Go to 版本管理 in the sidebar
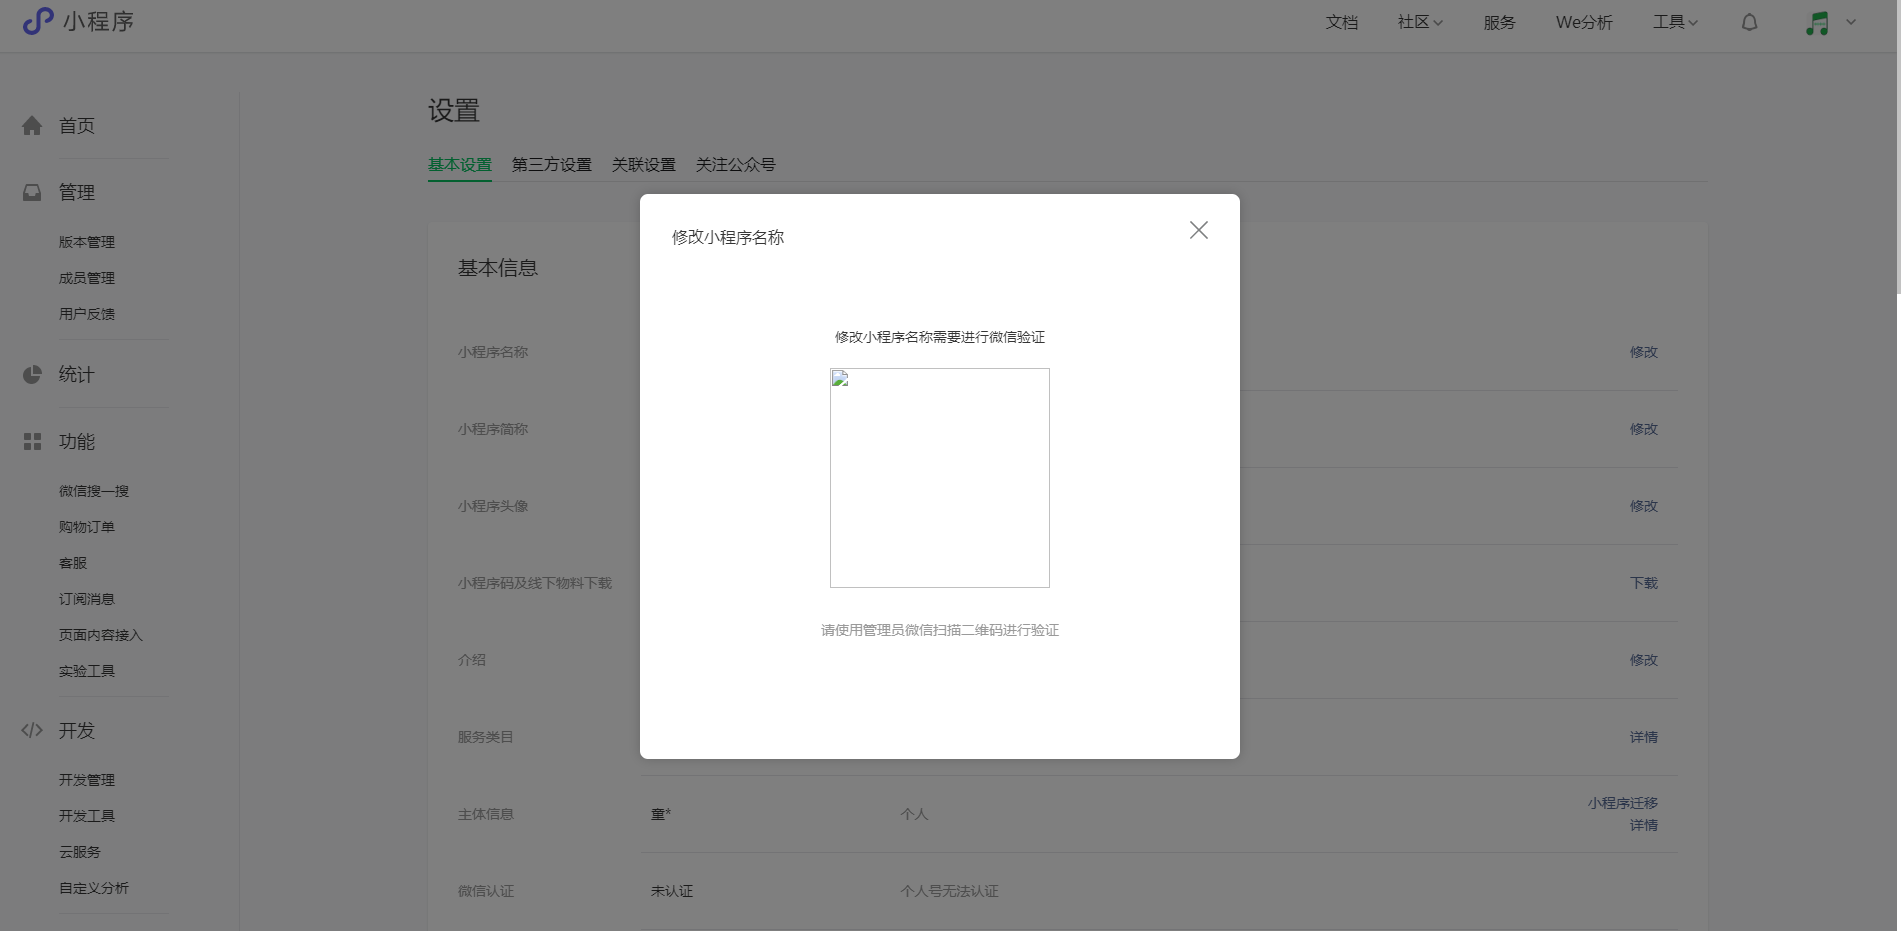 87,242
